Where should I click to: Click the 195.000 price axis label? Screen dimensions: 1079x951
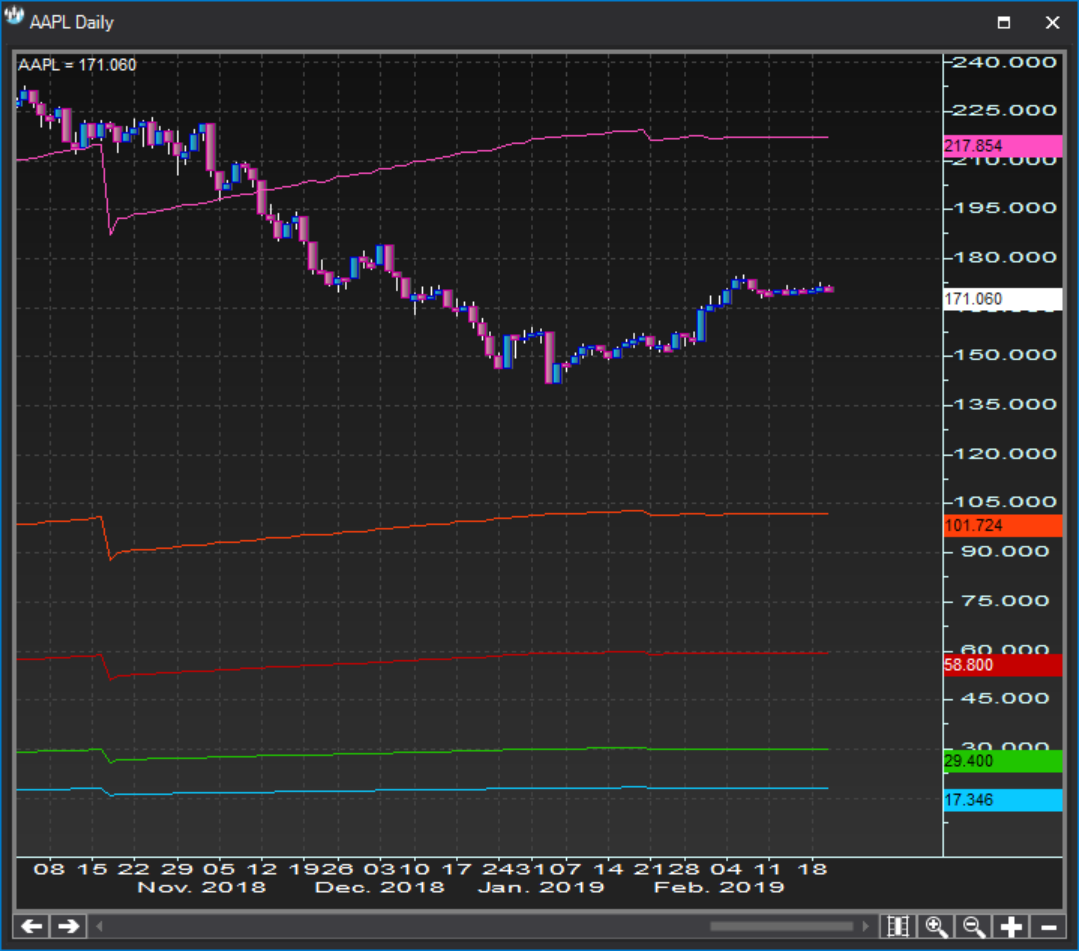click(1005, 208)
